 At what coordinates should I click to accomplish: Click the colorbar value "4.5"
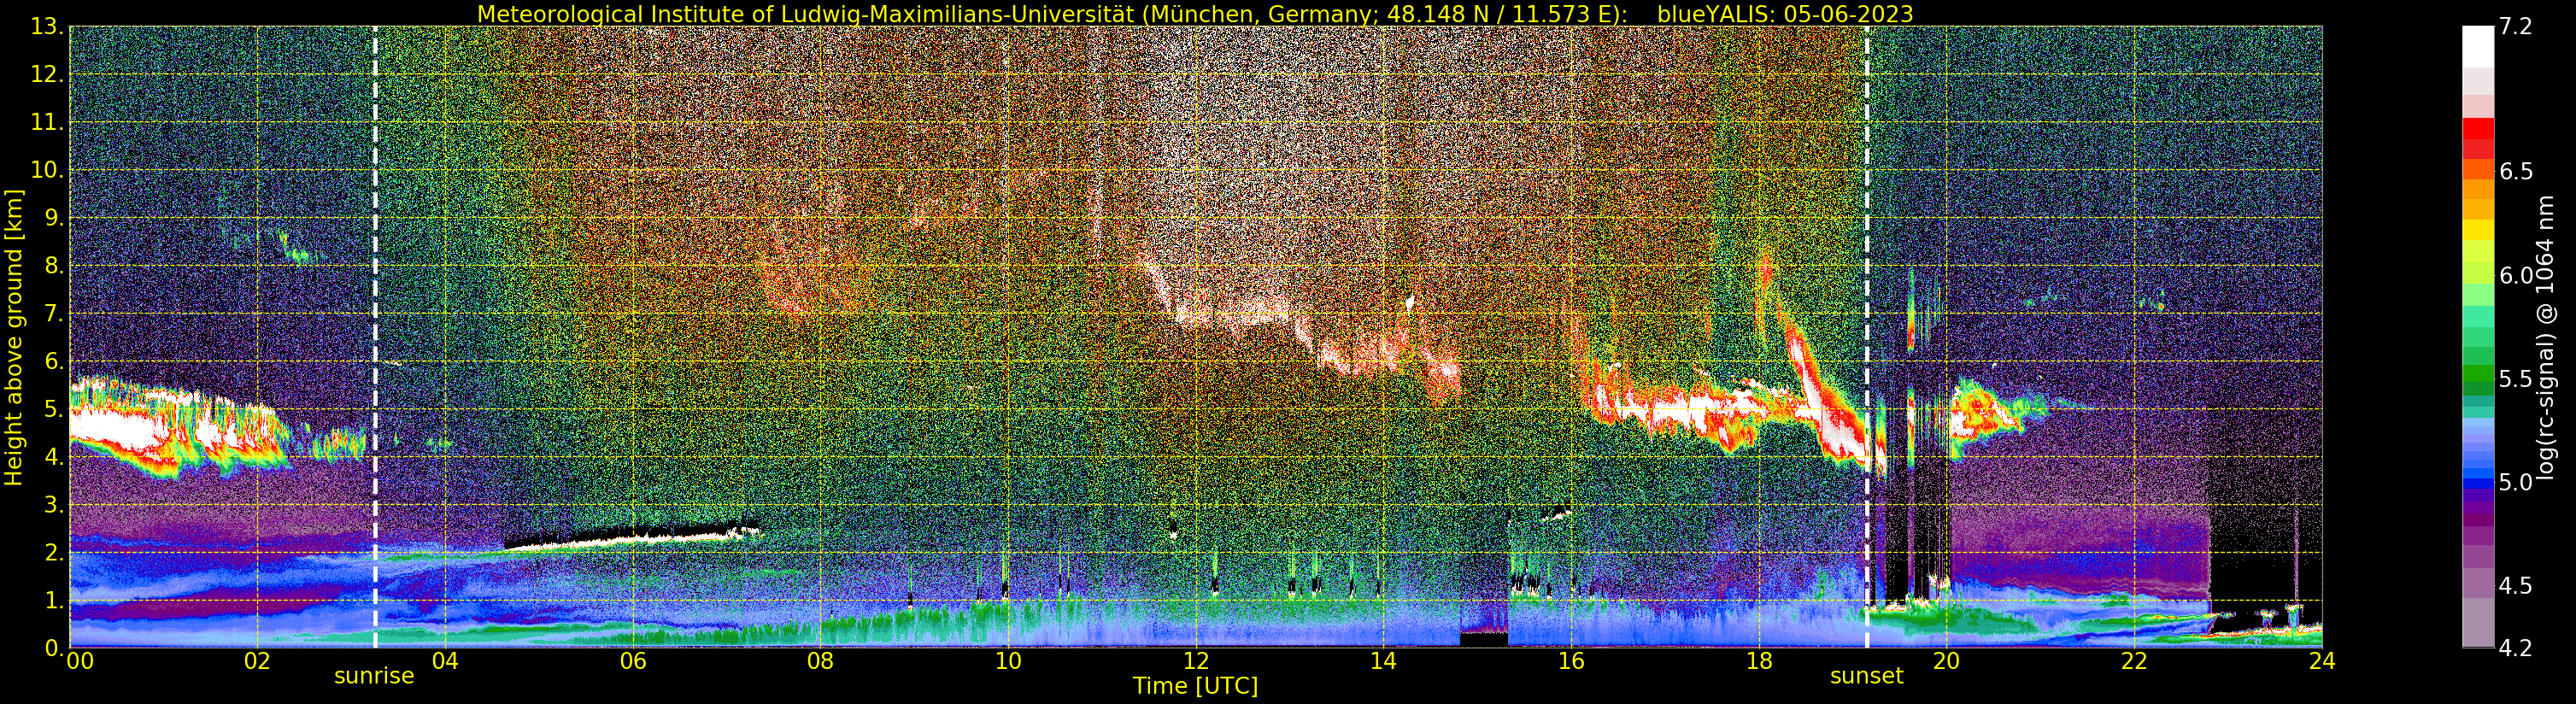pyautogui.click(x=2516, y=586)
